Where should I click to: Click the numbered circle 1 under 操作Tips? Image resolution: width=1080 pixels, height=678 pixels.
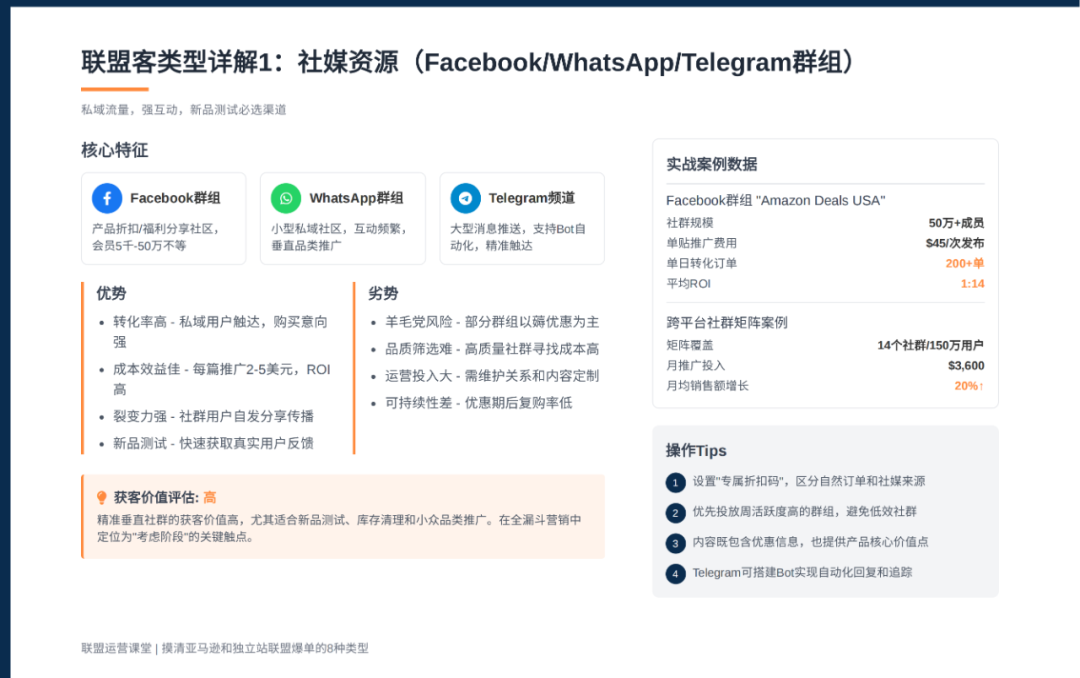coord(675,482)
